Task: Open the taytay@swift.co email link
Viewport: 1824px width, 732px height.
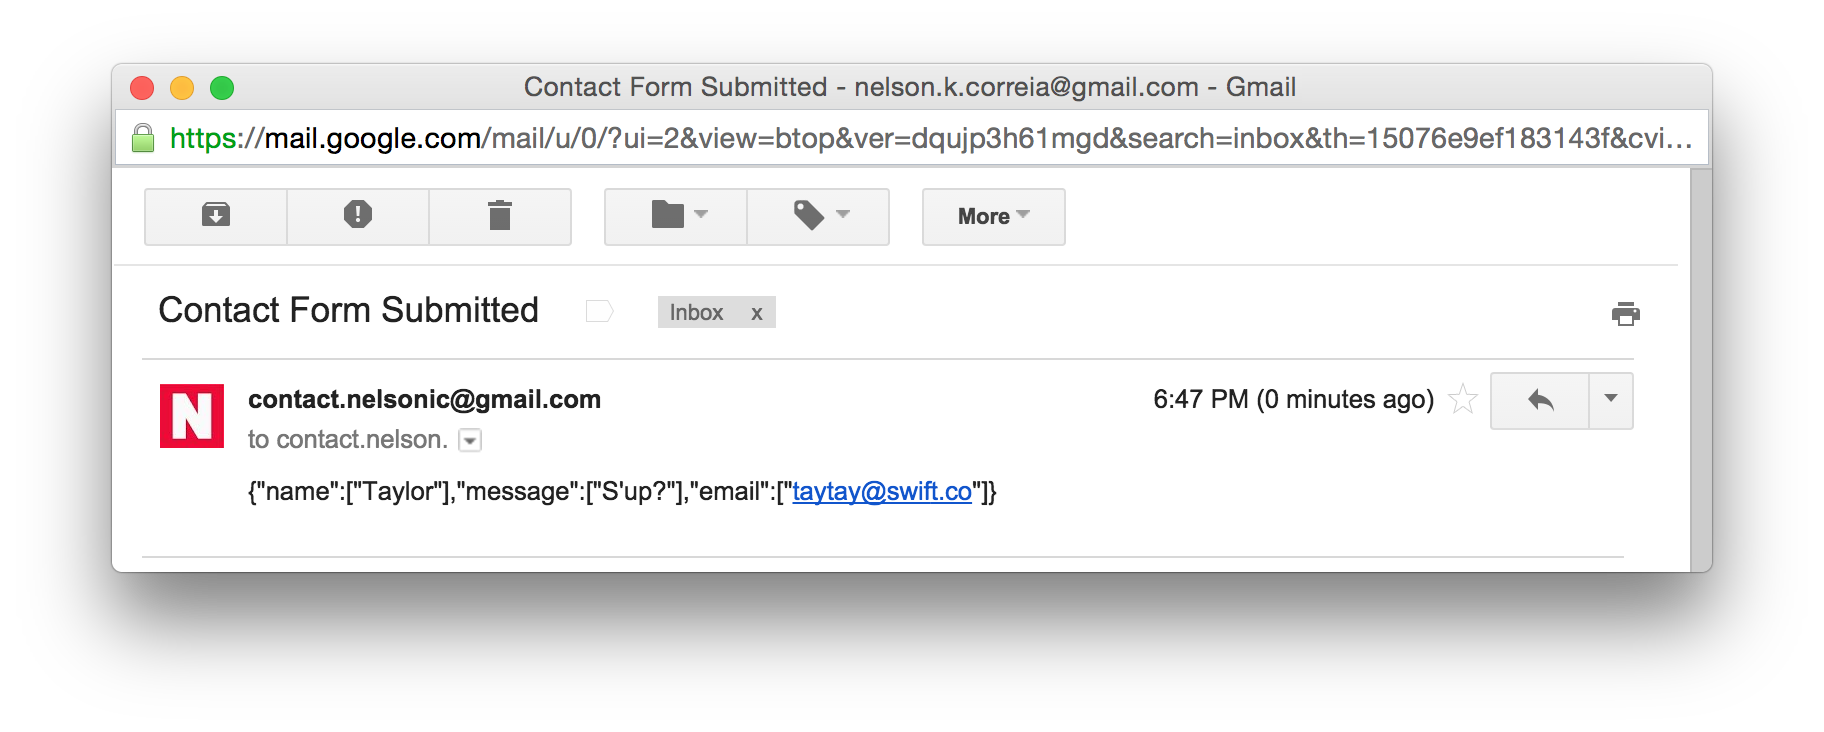Action: pyautogui.click(x=882, y=491)
